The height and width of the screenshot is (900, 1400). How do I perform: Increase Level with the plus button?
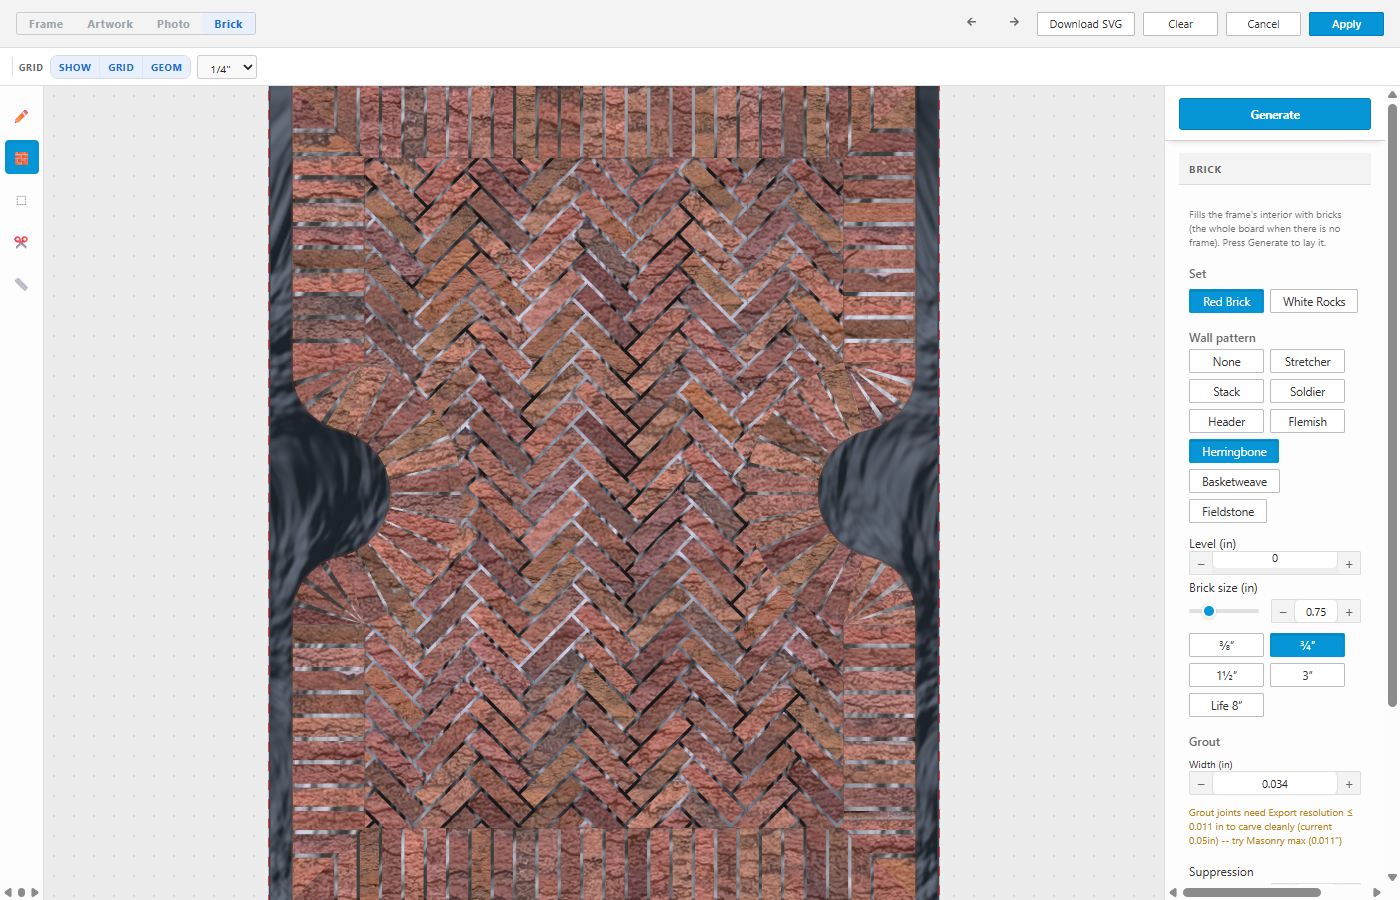(x=1349, y=564)
